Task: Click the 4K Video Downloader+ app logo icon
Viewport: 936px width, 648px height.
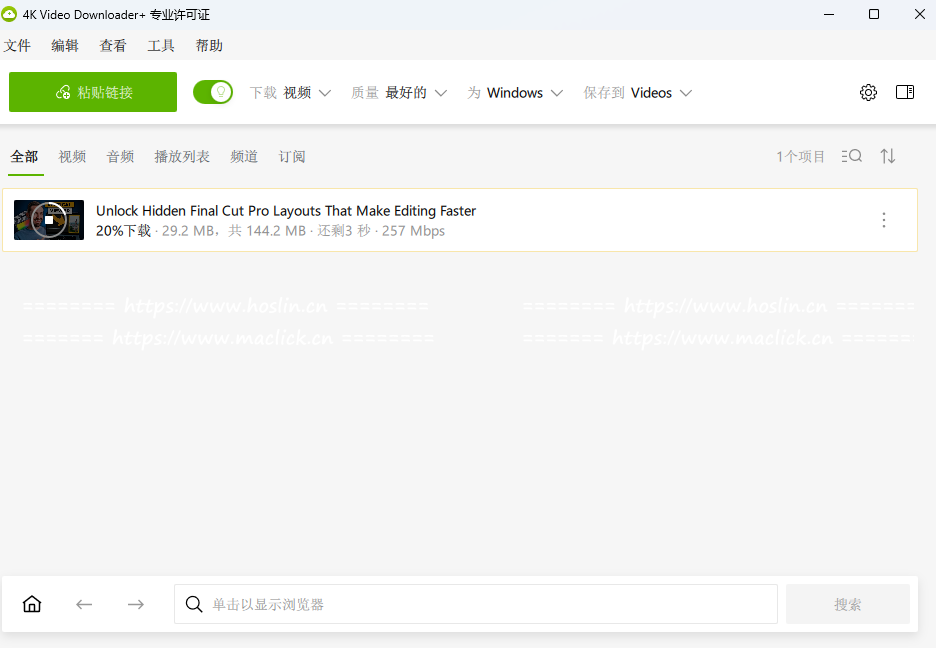Action: coord(9,14)
